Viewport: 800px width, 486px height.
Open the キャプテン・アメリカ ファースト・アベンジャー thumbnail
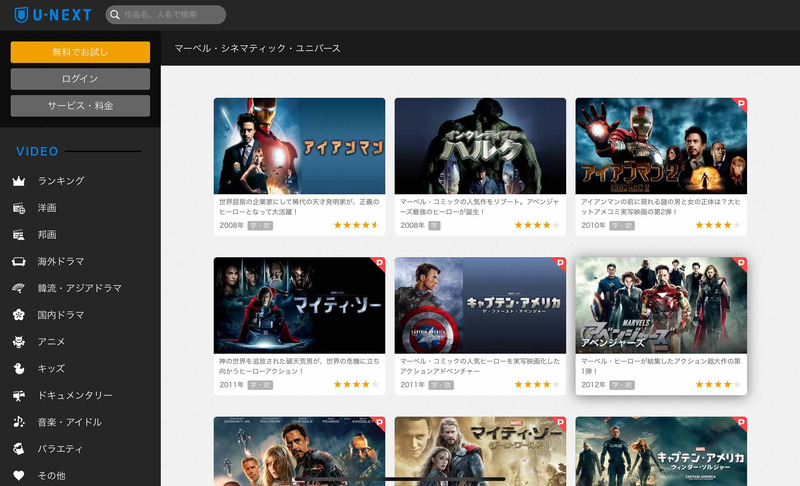pos(480,305)
